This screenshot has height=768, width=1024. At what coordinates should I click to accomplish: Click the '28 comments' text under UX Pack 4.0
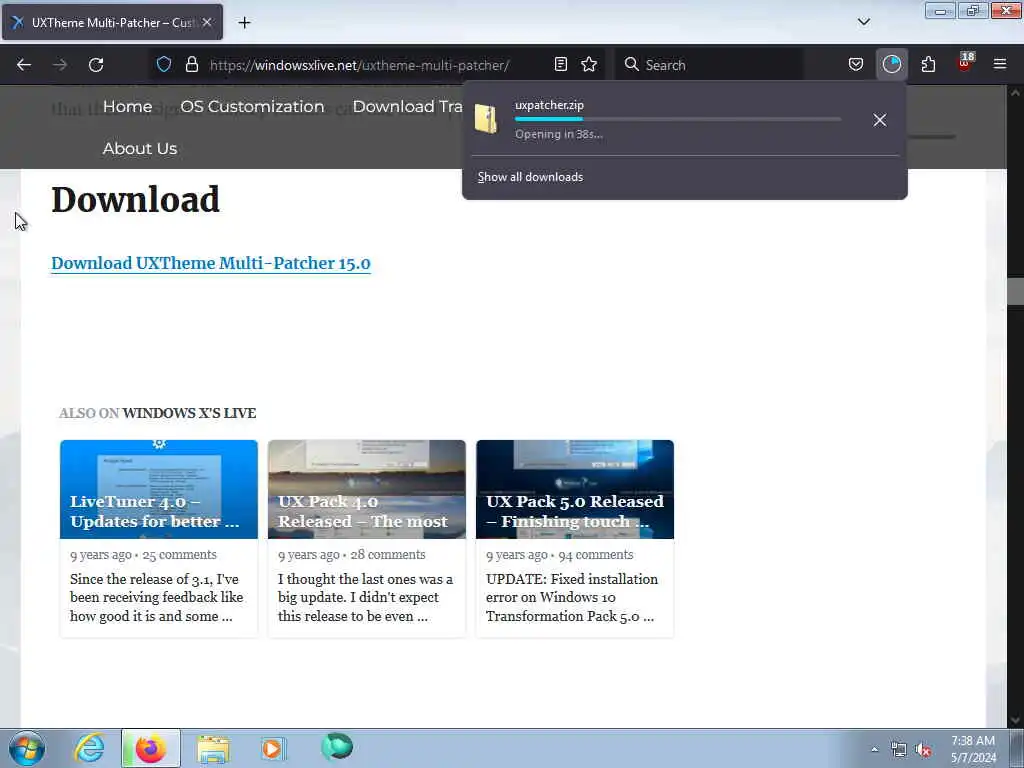point(388,554)
